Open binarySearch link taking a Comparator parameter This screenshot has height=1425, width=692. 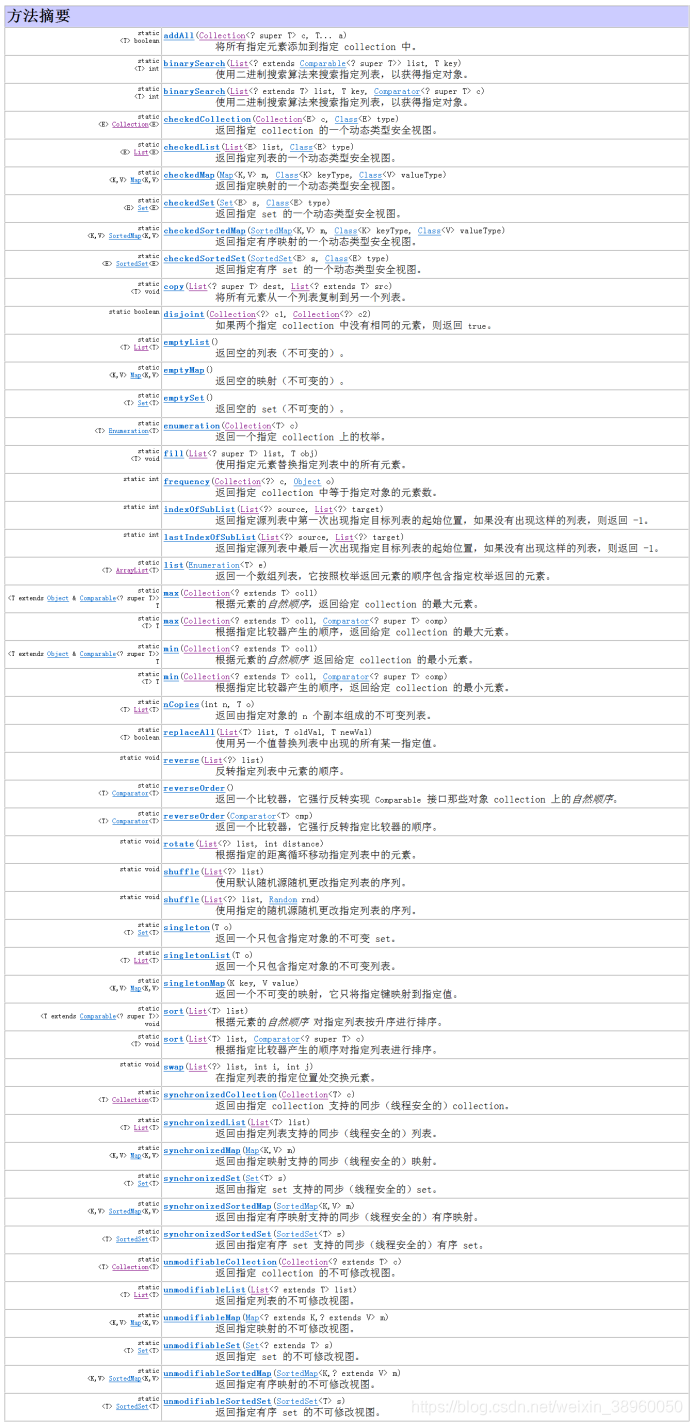pyautogui.click(x=194, y=91)
